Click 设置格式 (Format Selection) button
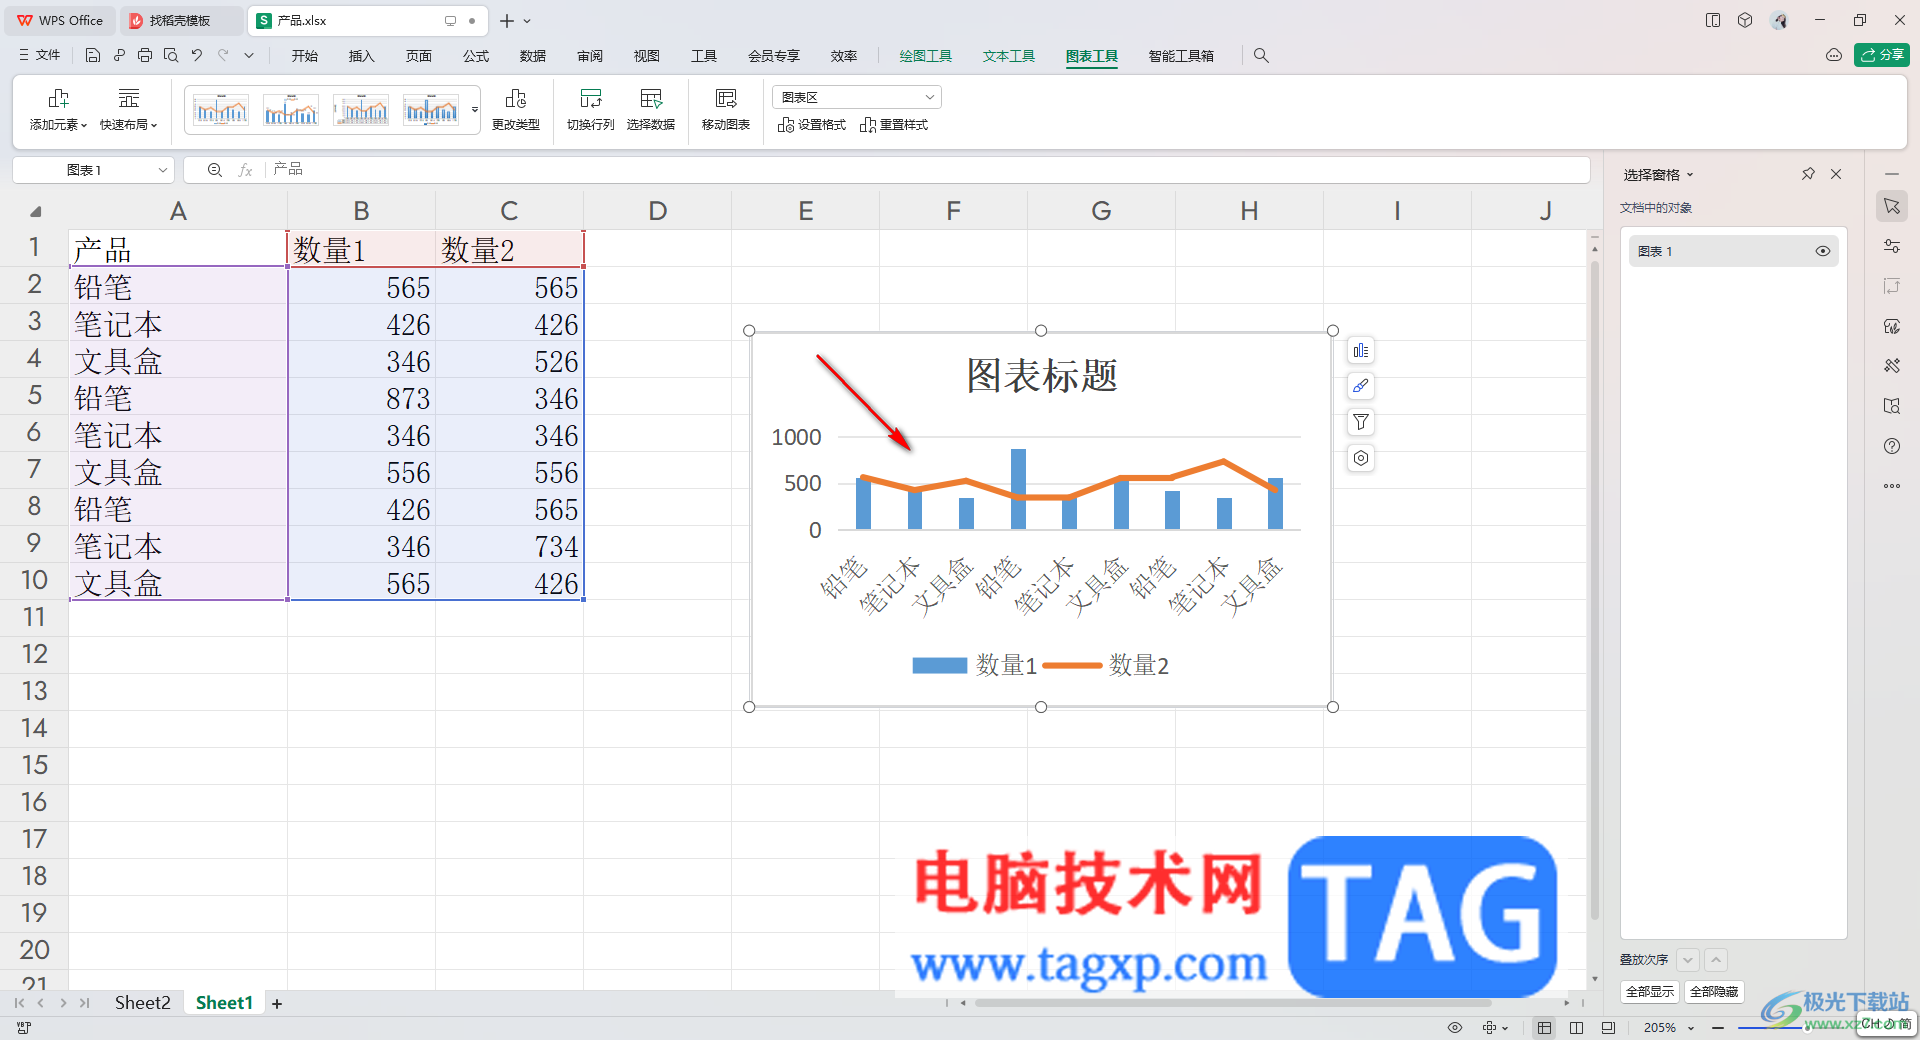 (812, 125)
